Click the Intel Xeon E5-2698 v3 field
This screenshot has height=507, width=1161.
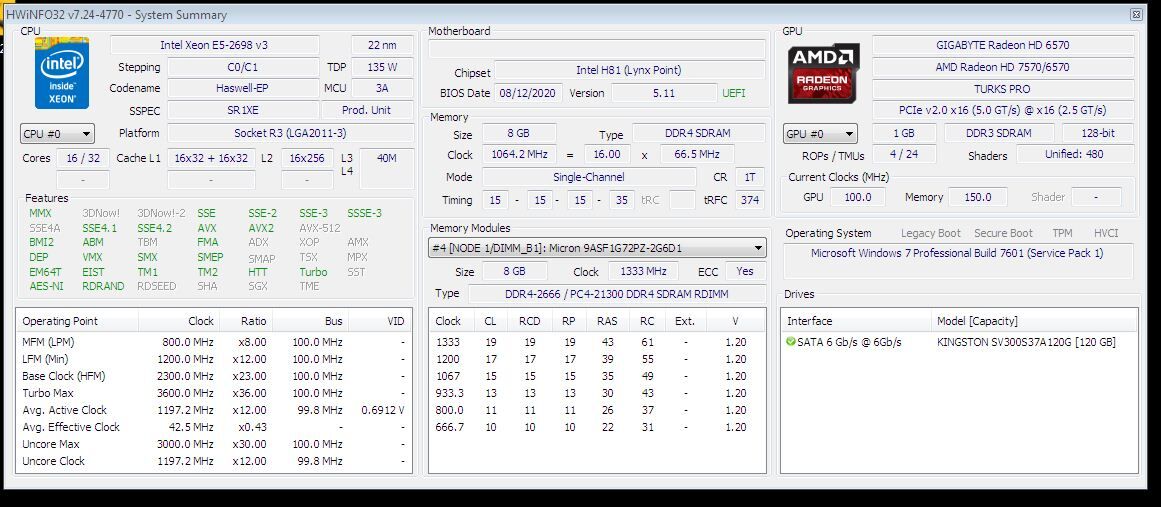tap(214, 45)
